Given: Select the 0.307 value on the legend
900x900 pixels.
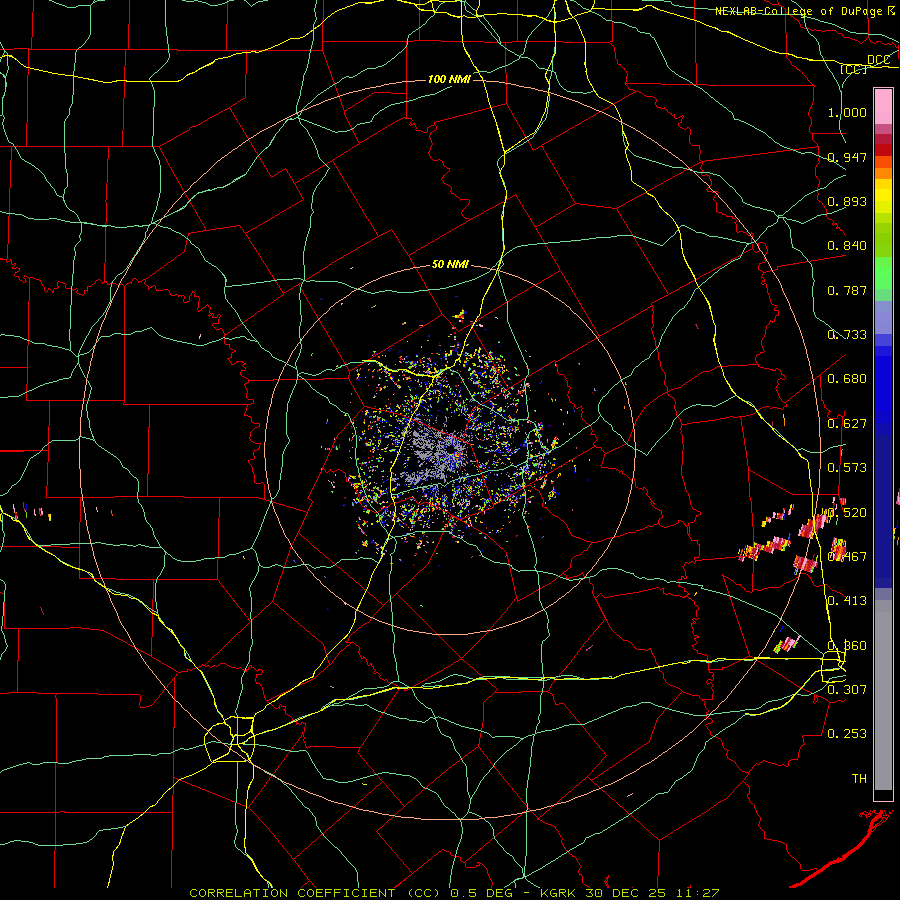Looking at the screenshot, I should pos(847,689).
